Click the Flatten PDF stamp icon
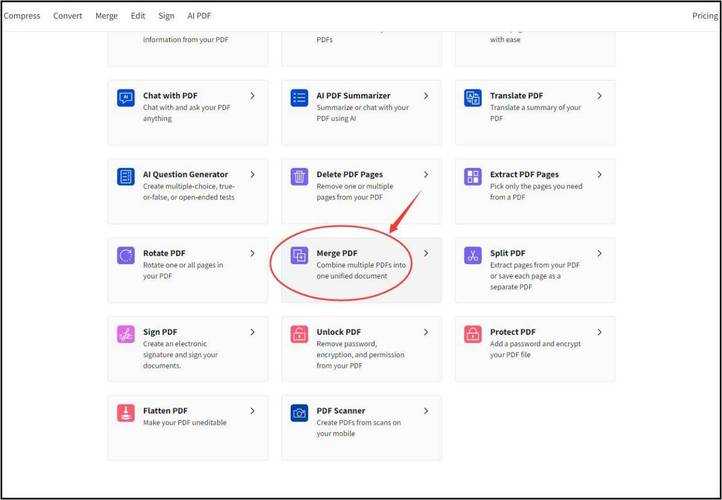722x500 pixels. tap(126, 413)
